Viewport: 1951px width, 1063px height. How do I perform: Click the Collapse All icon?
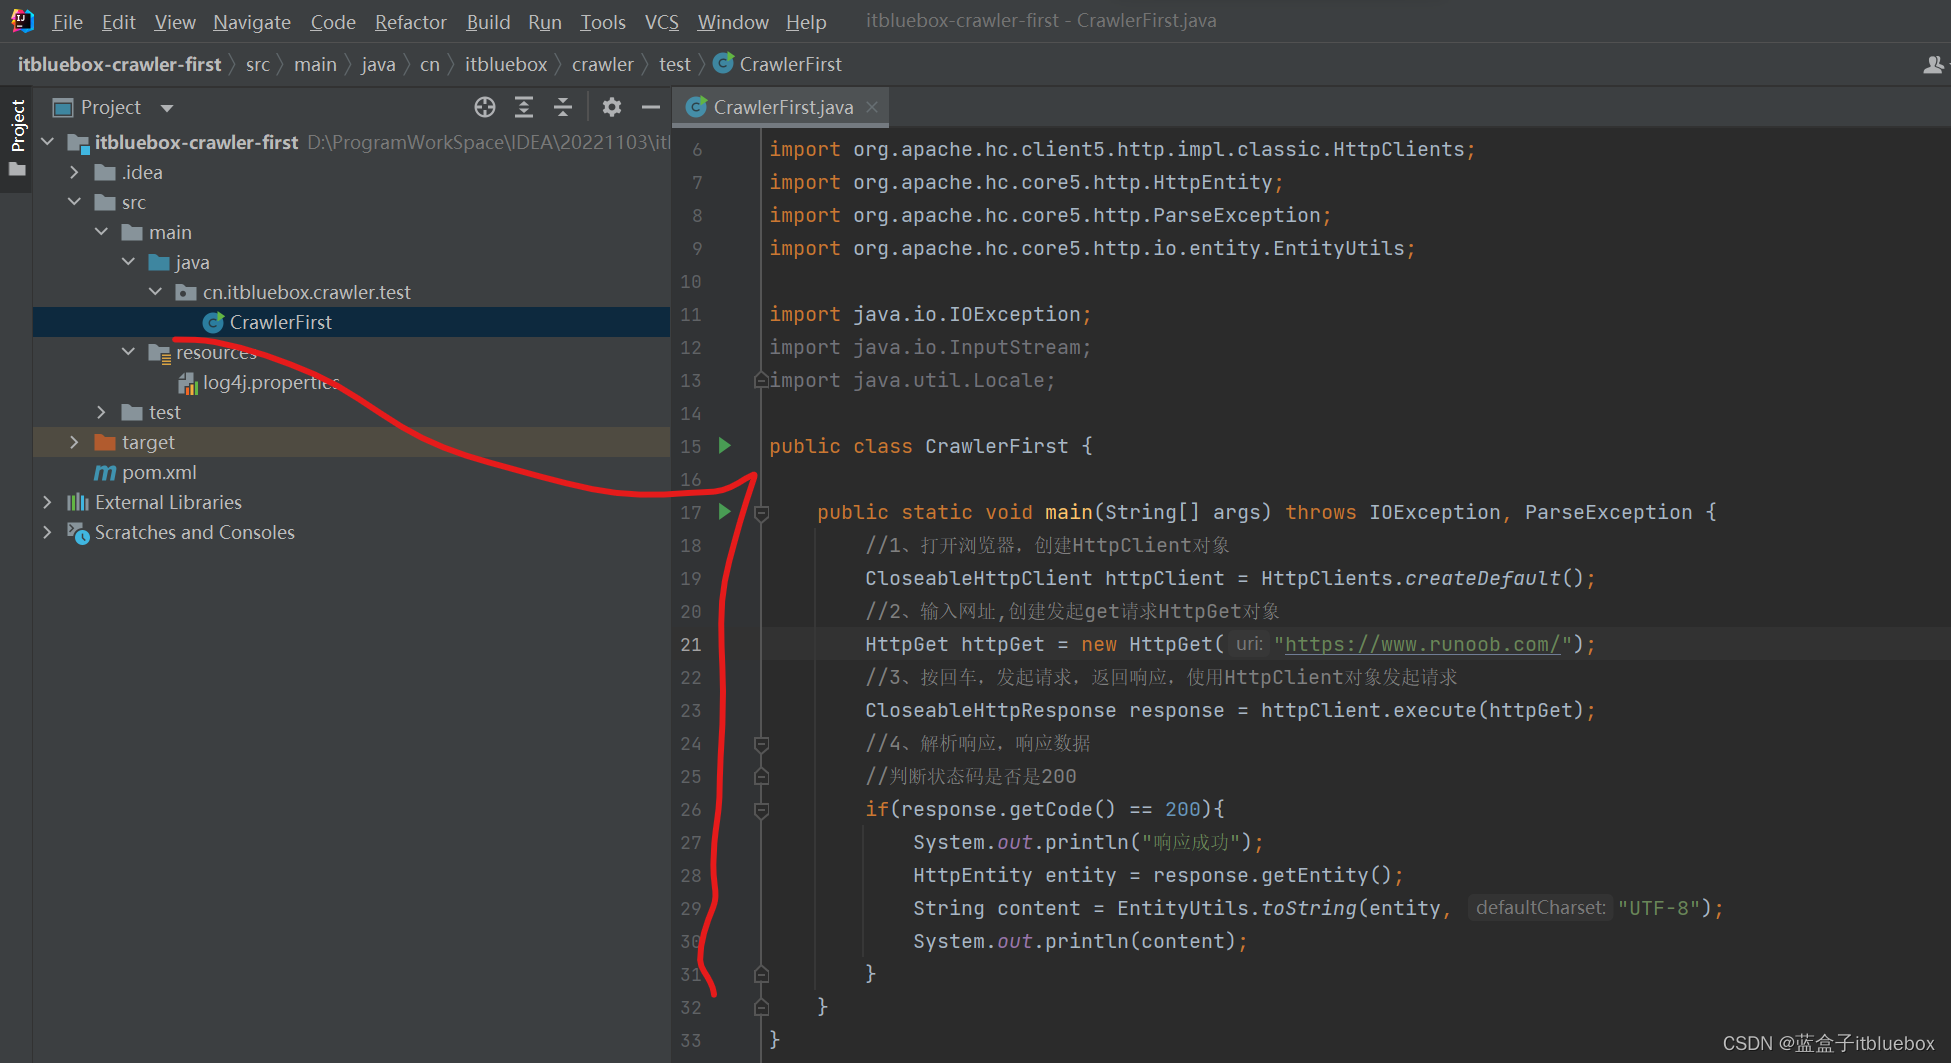tap(563, 107)
